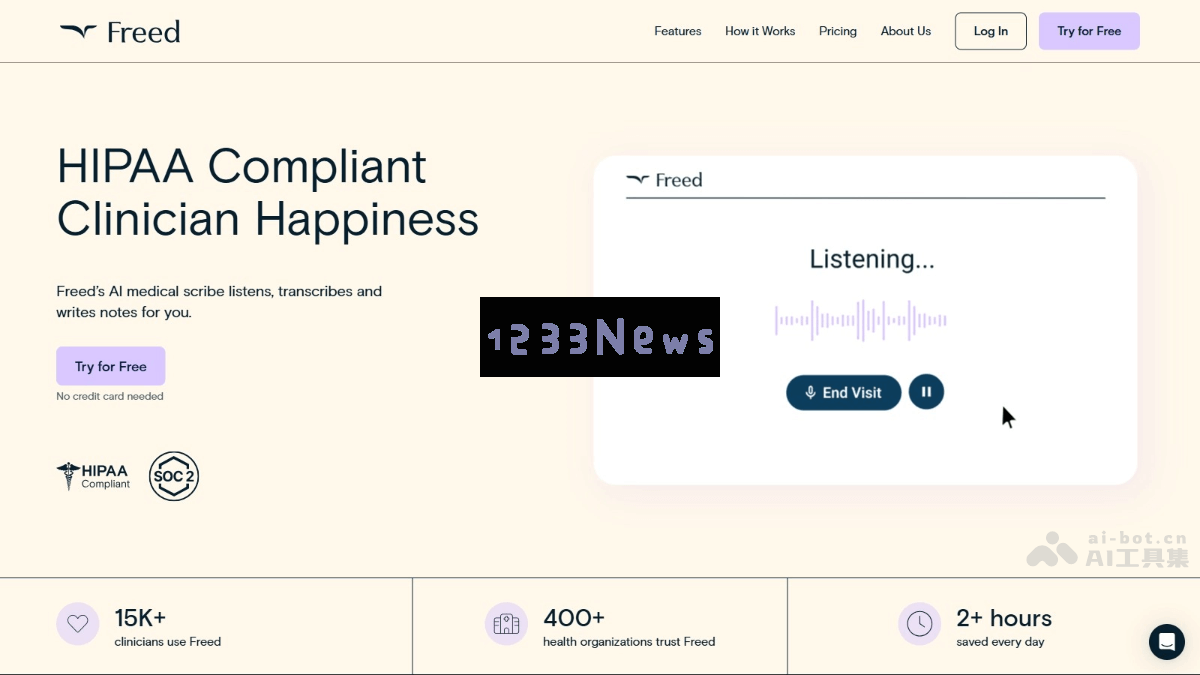1200x675 pixels.
Task: Open the chat widget icon
Action: pyautogui.click(x=1167, y=642)
